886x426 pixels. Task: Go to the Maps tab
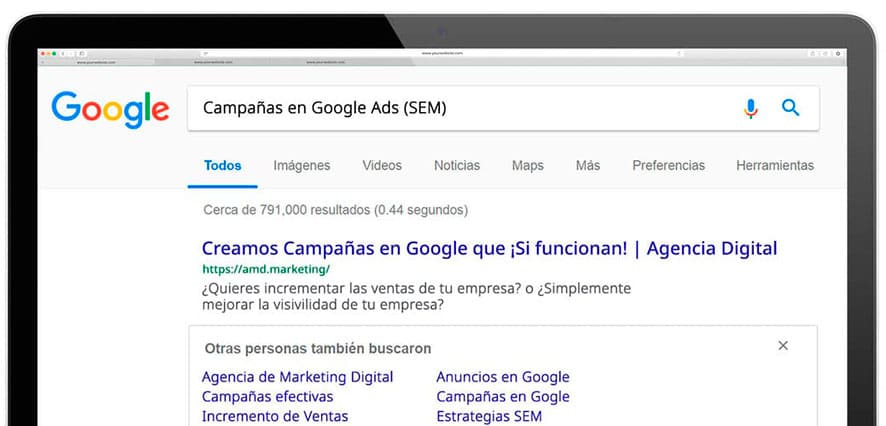pos(527,166)
